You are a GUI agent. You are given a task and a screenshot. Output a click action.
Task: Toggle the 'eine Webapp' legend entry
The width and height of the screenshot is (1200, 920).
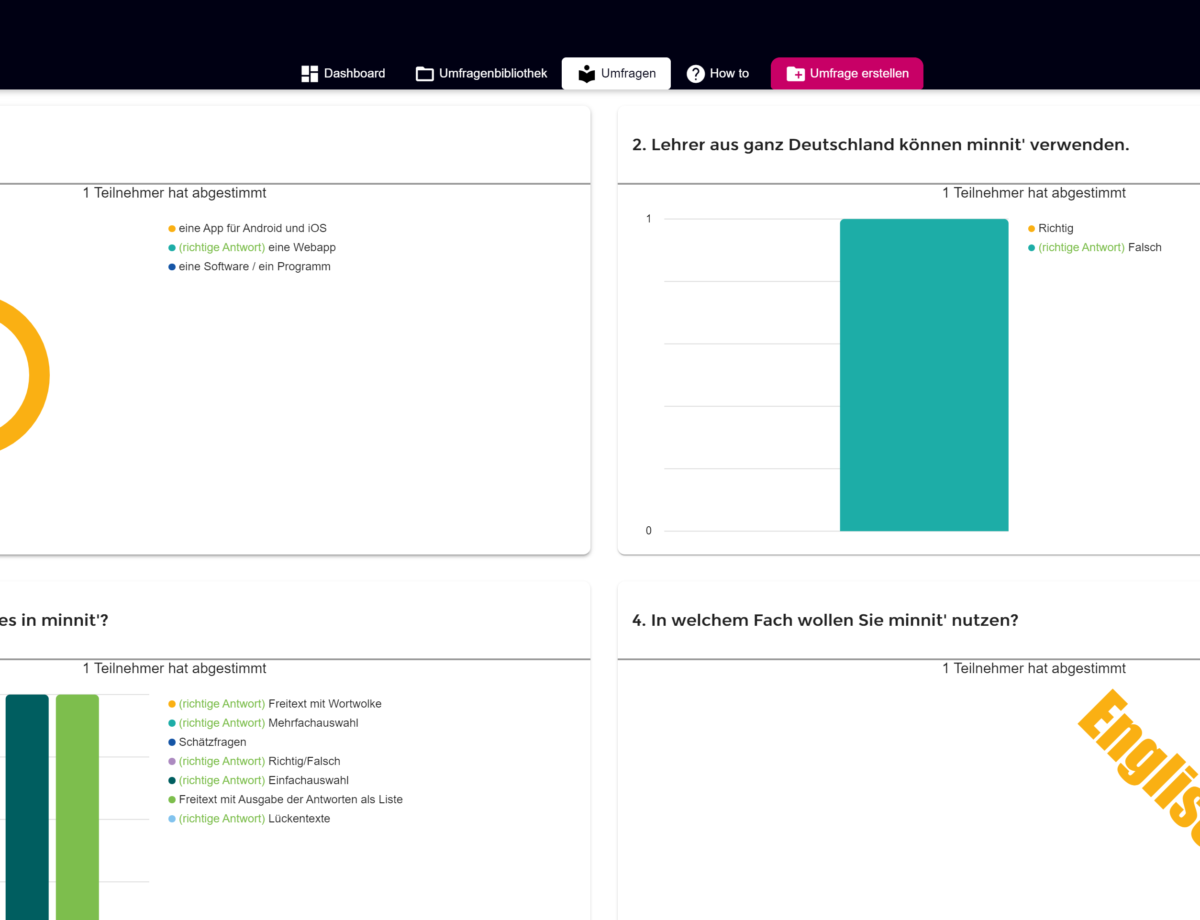(x=260, y=248)
